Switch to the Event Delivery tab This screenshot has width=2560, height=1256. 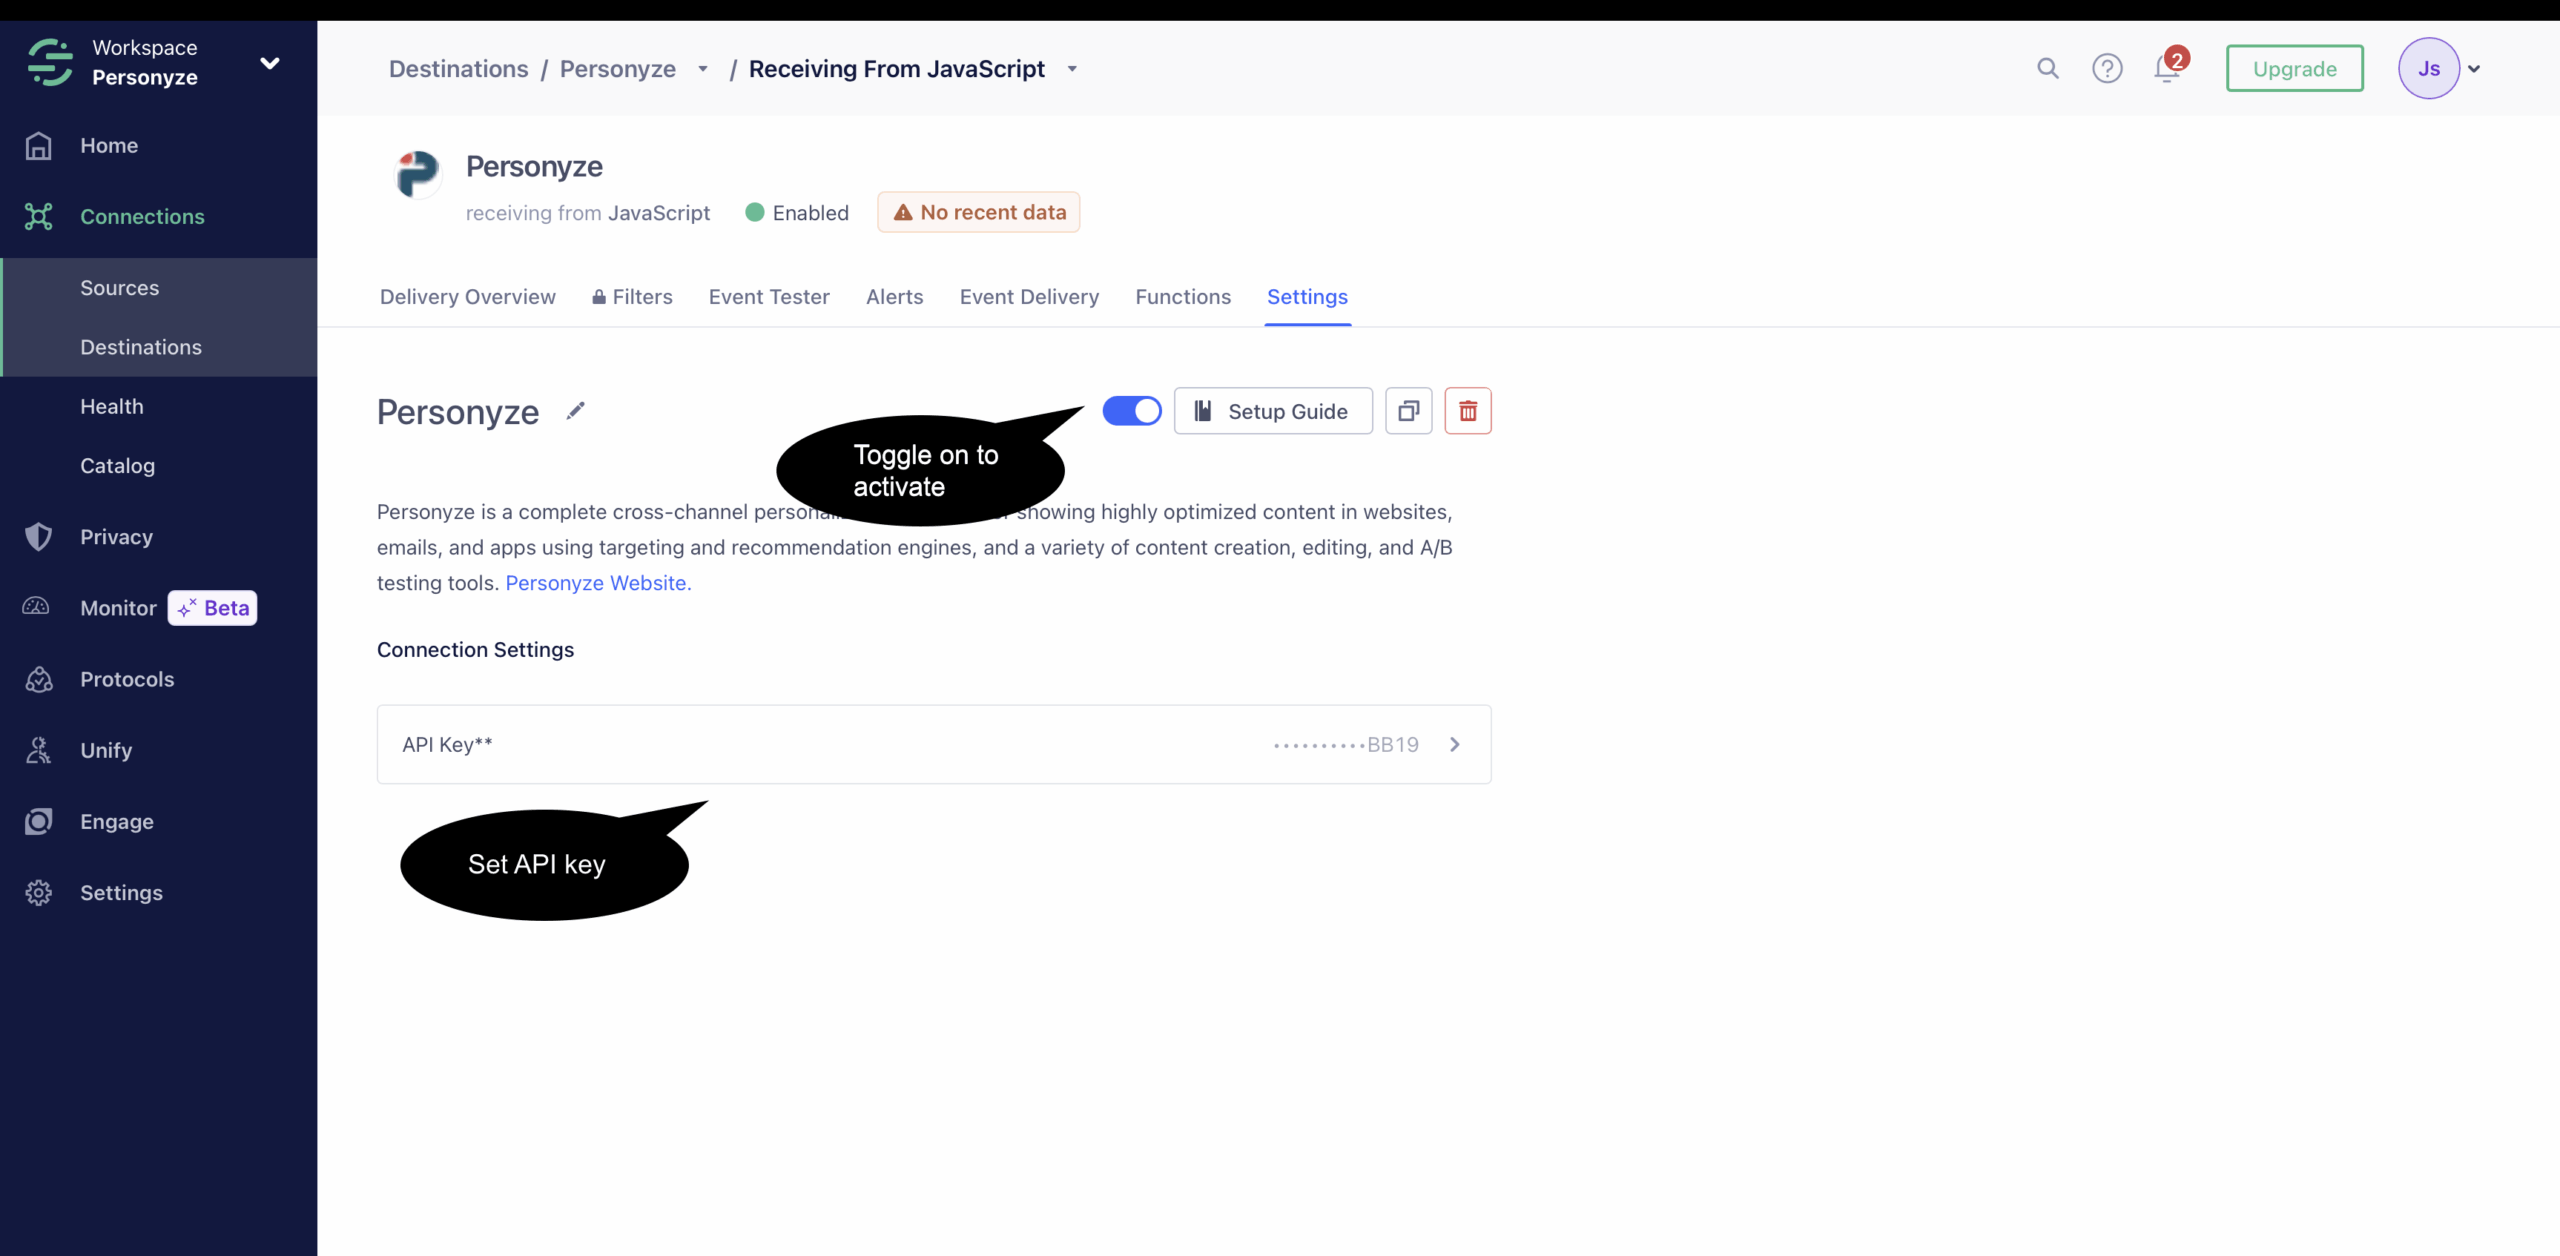point(1029,297)
